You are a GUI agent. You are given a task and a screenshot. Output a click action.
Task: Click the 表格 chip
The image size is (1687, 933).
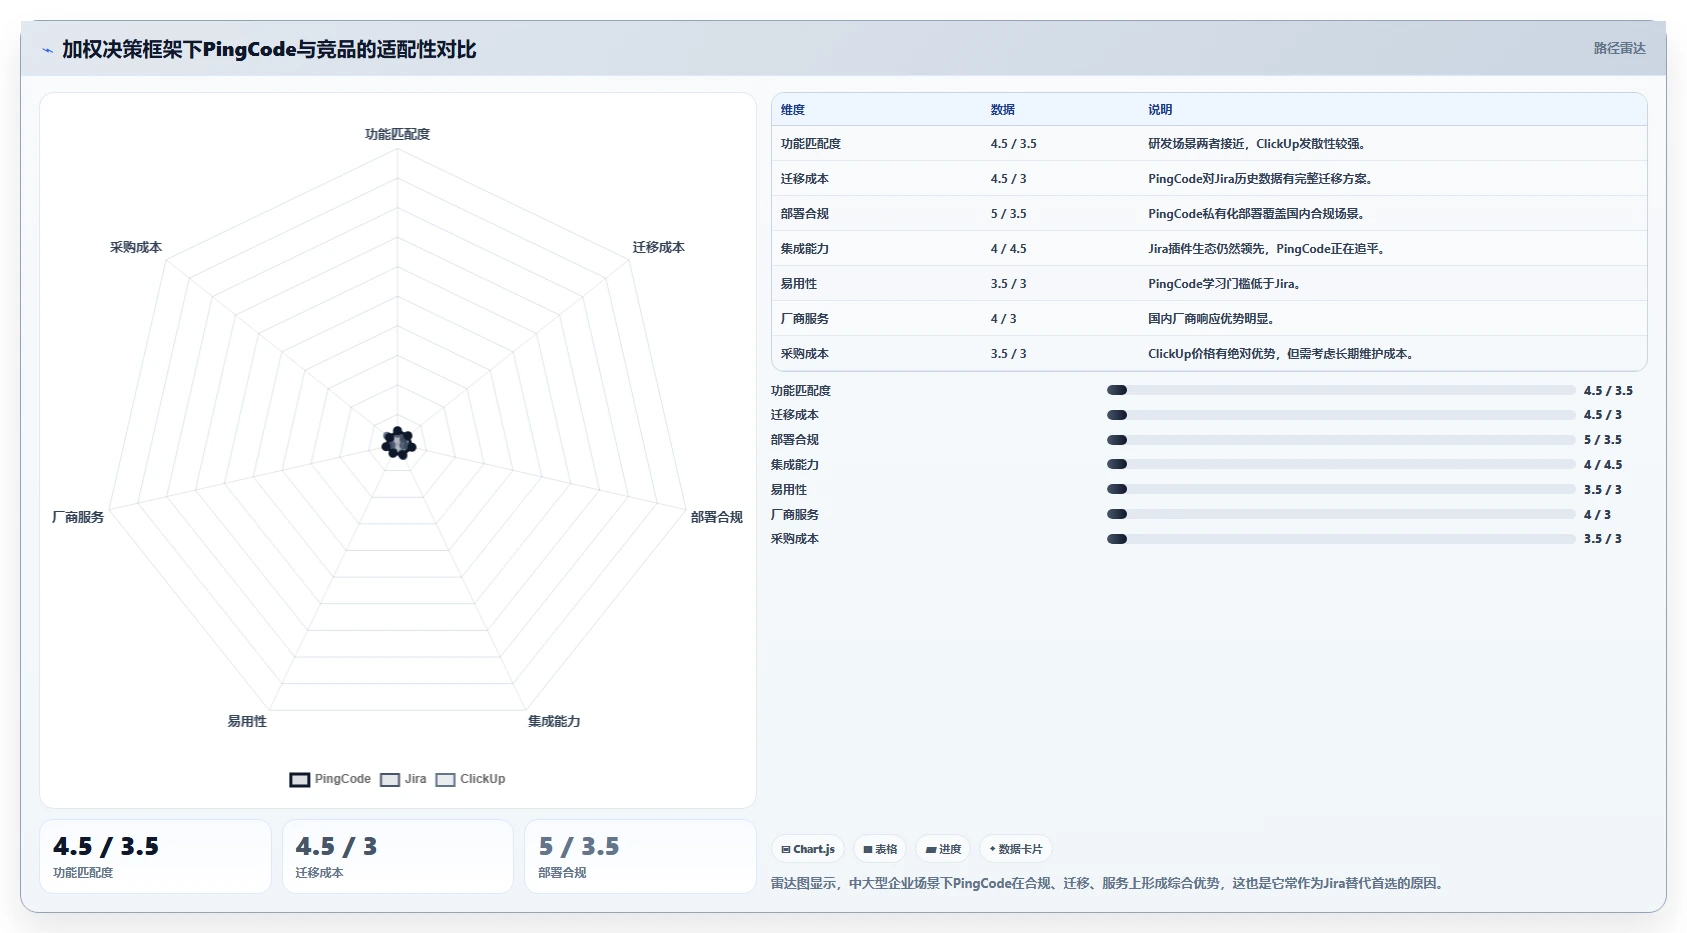point(880,849)
